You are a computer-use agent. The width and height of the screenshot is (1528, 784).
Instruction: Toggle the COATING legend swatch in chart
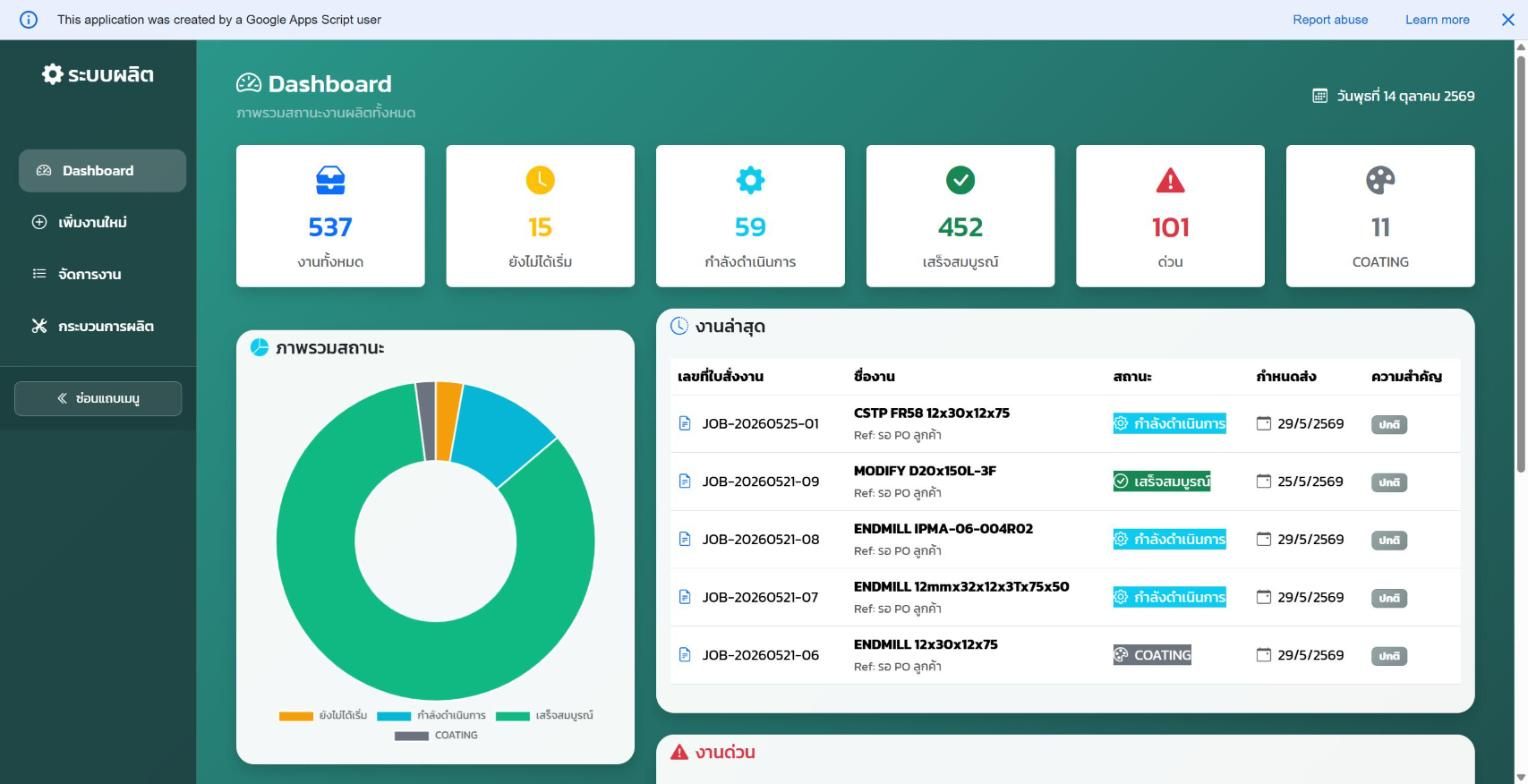[411, 736]
